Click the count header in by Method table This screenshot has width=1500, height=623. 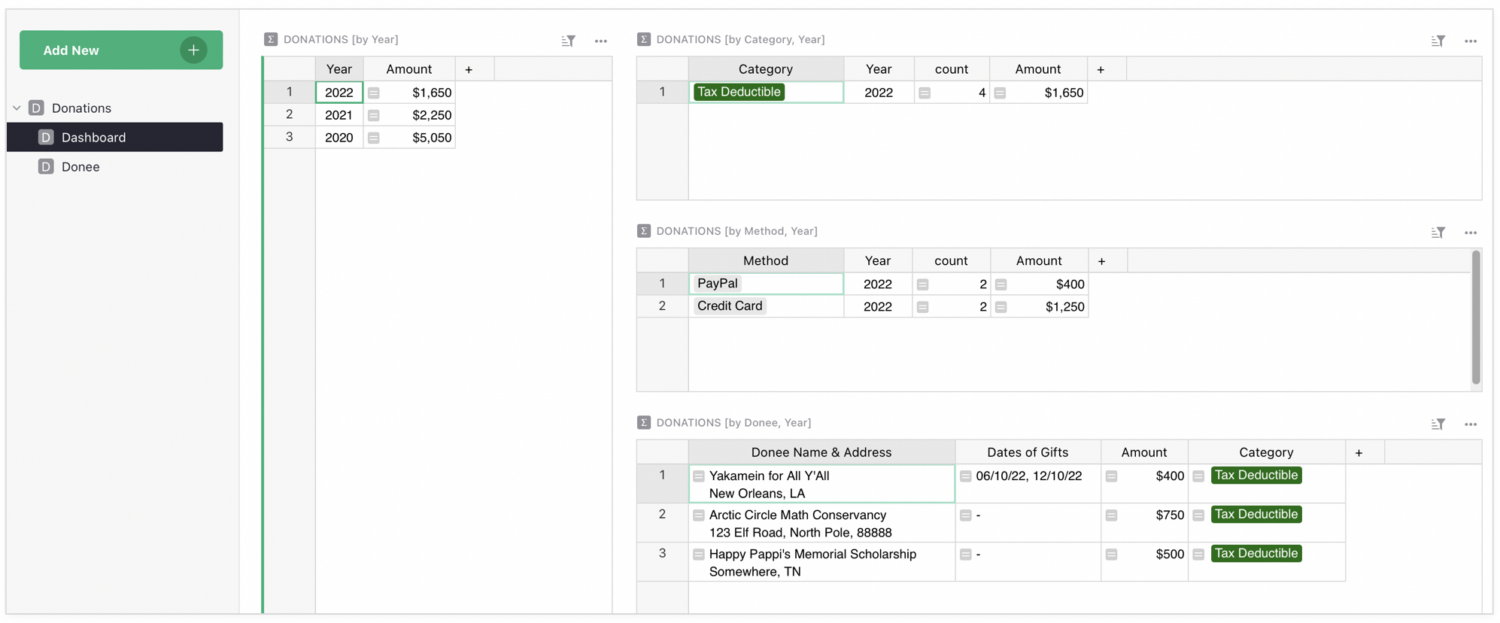pos(951,261)
